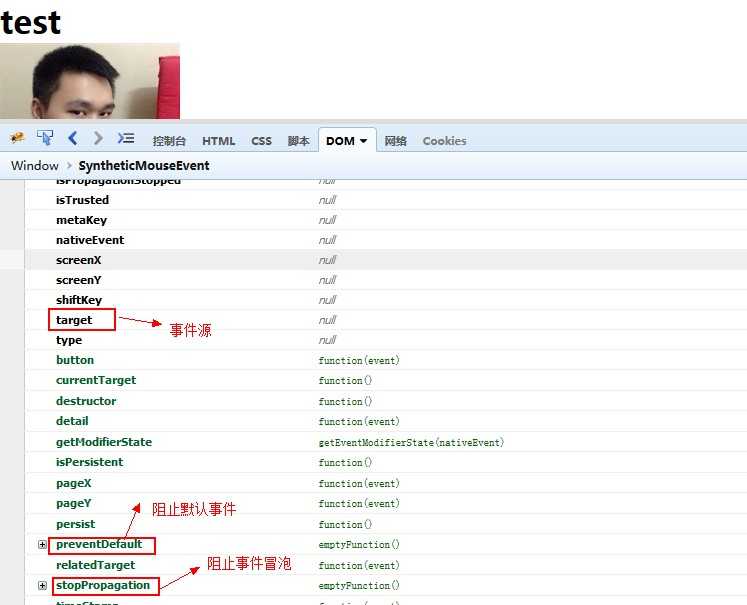Viewport: 747px width, 605px height.
Task: Toggle the command line icon
Action: pos(126,138)
